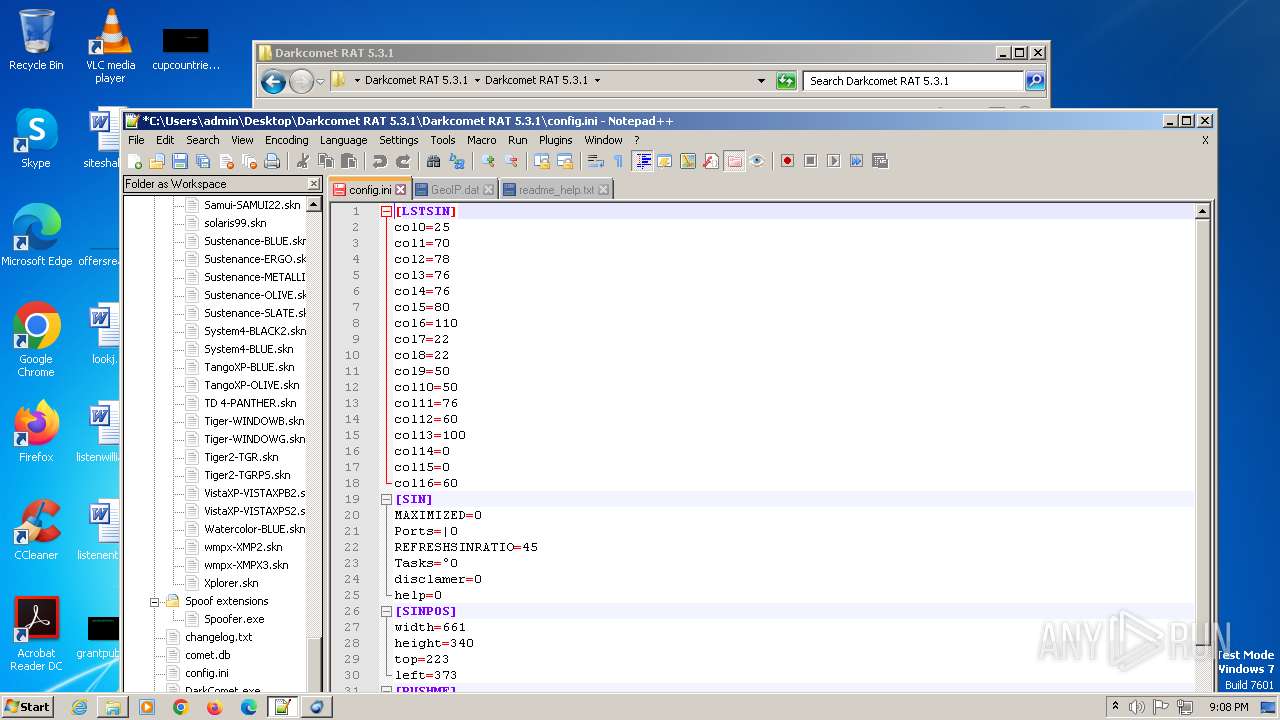Play back the recorded macro
The width and height of the screenshot is (1280, 720).
pos(834,161)
